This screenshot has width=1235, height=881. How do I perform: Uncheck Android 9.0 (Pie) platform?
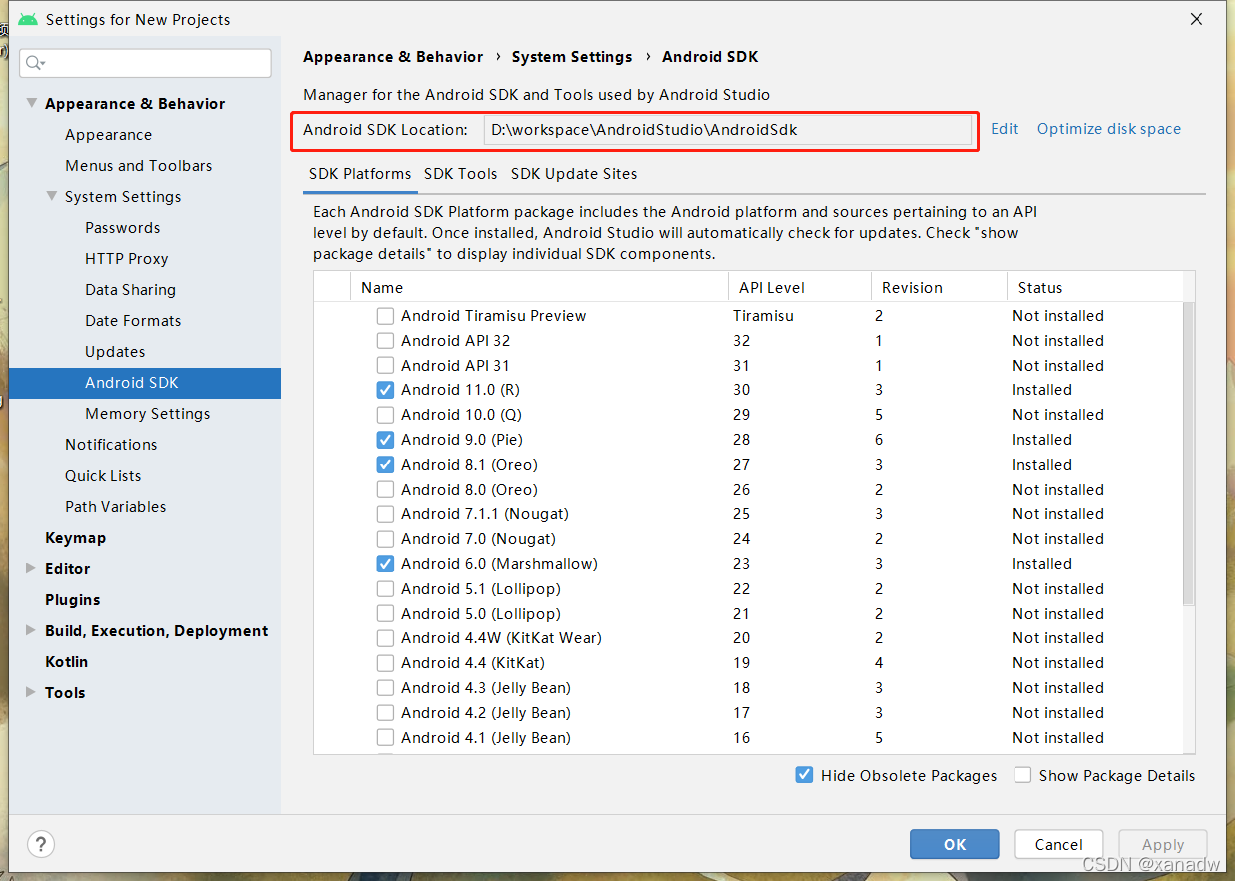[385, 440]
